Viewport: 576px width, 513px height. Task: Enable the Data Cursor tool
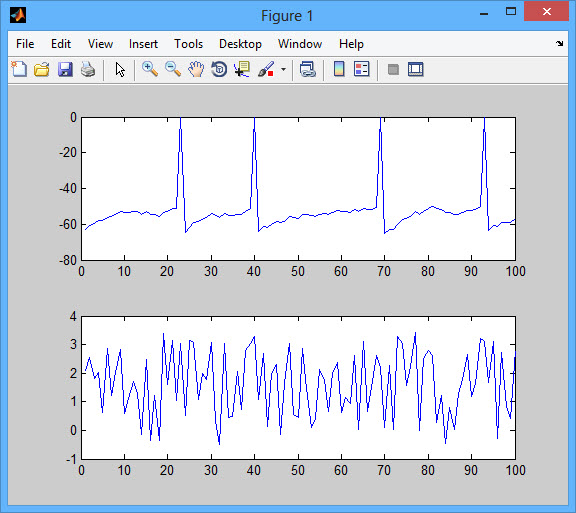tap(242, 69)
